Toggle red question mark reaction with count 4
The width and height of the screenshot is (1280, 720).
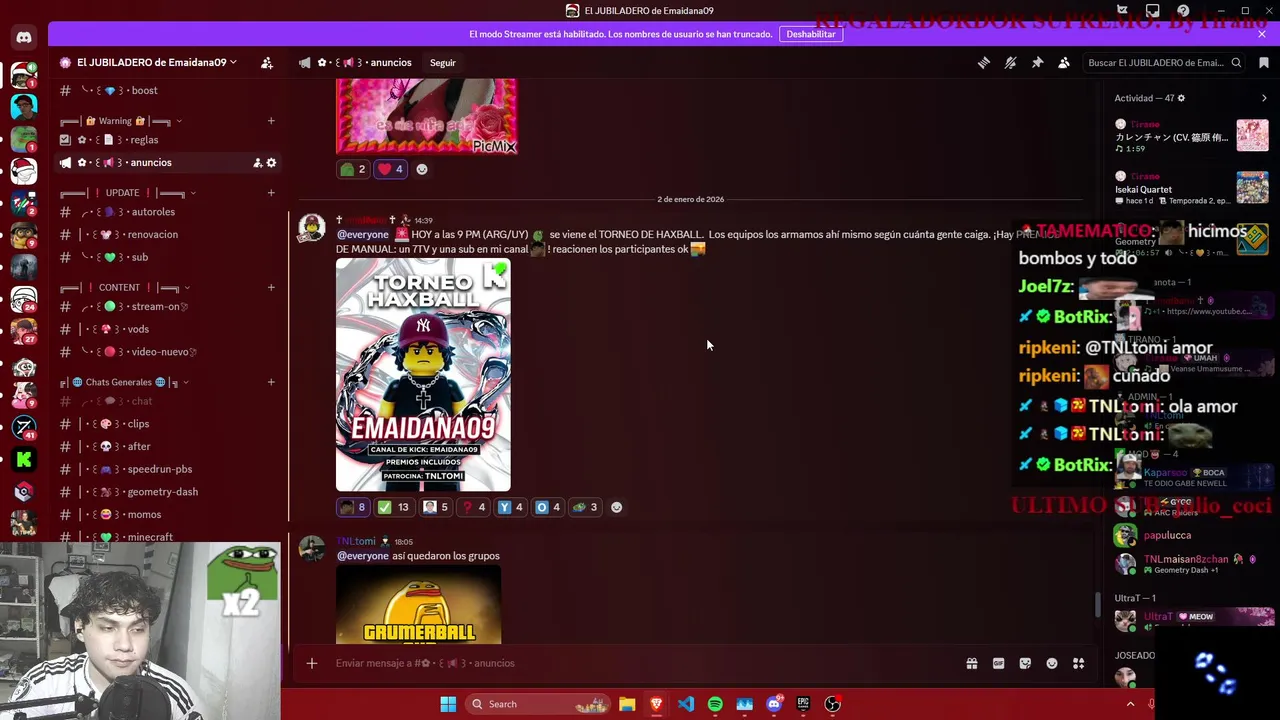pos(473,507)
